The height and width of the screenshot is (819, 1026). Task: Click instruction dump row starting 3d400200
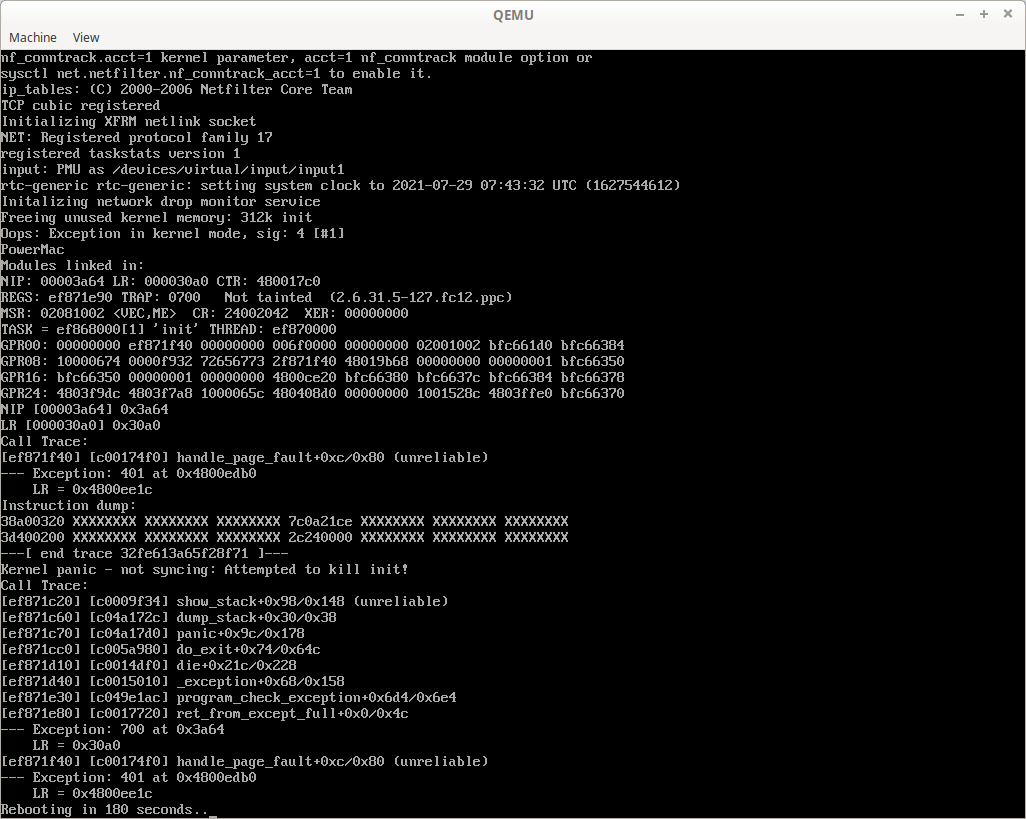pos(285,538)
